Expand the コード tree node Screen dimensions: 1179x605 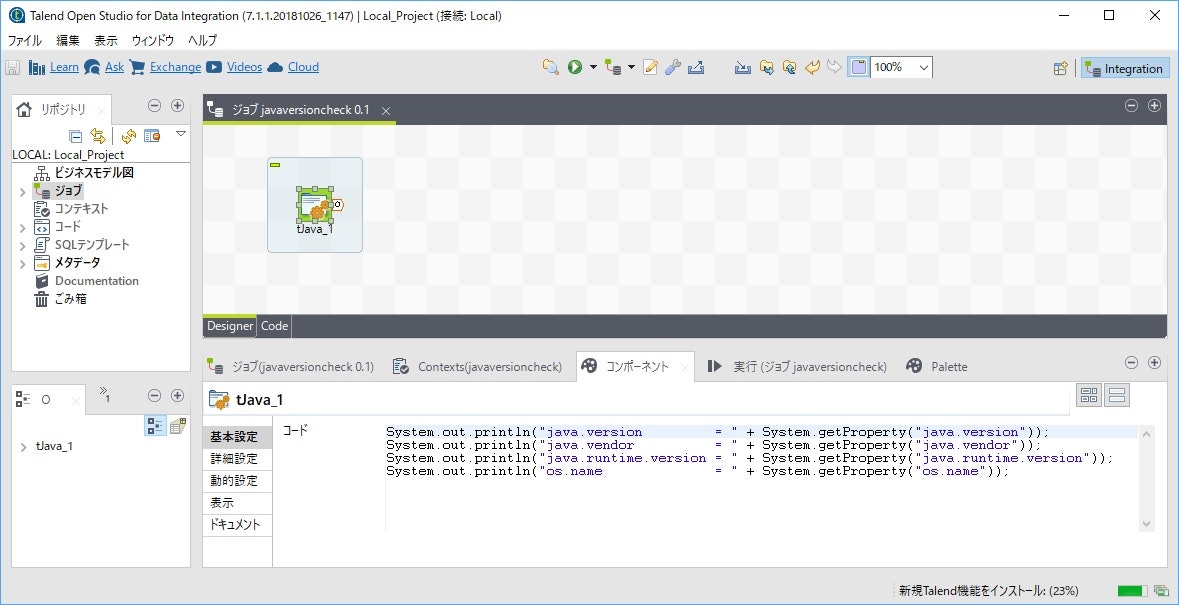coord(23,228)
